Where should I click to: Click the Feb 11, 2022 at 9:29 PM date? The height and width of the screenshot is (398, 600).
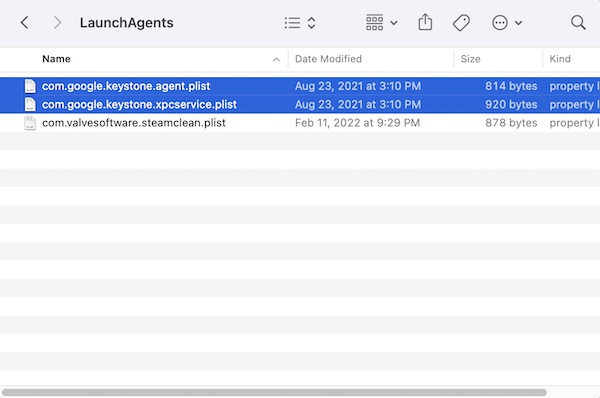tap(357, 123)
